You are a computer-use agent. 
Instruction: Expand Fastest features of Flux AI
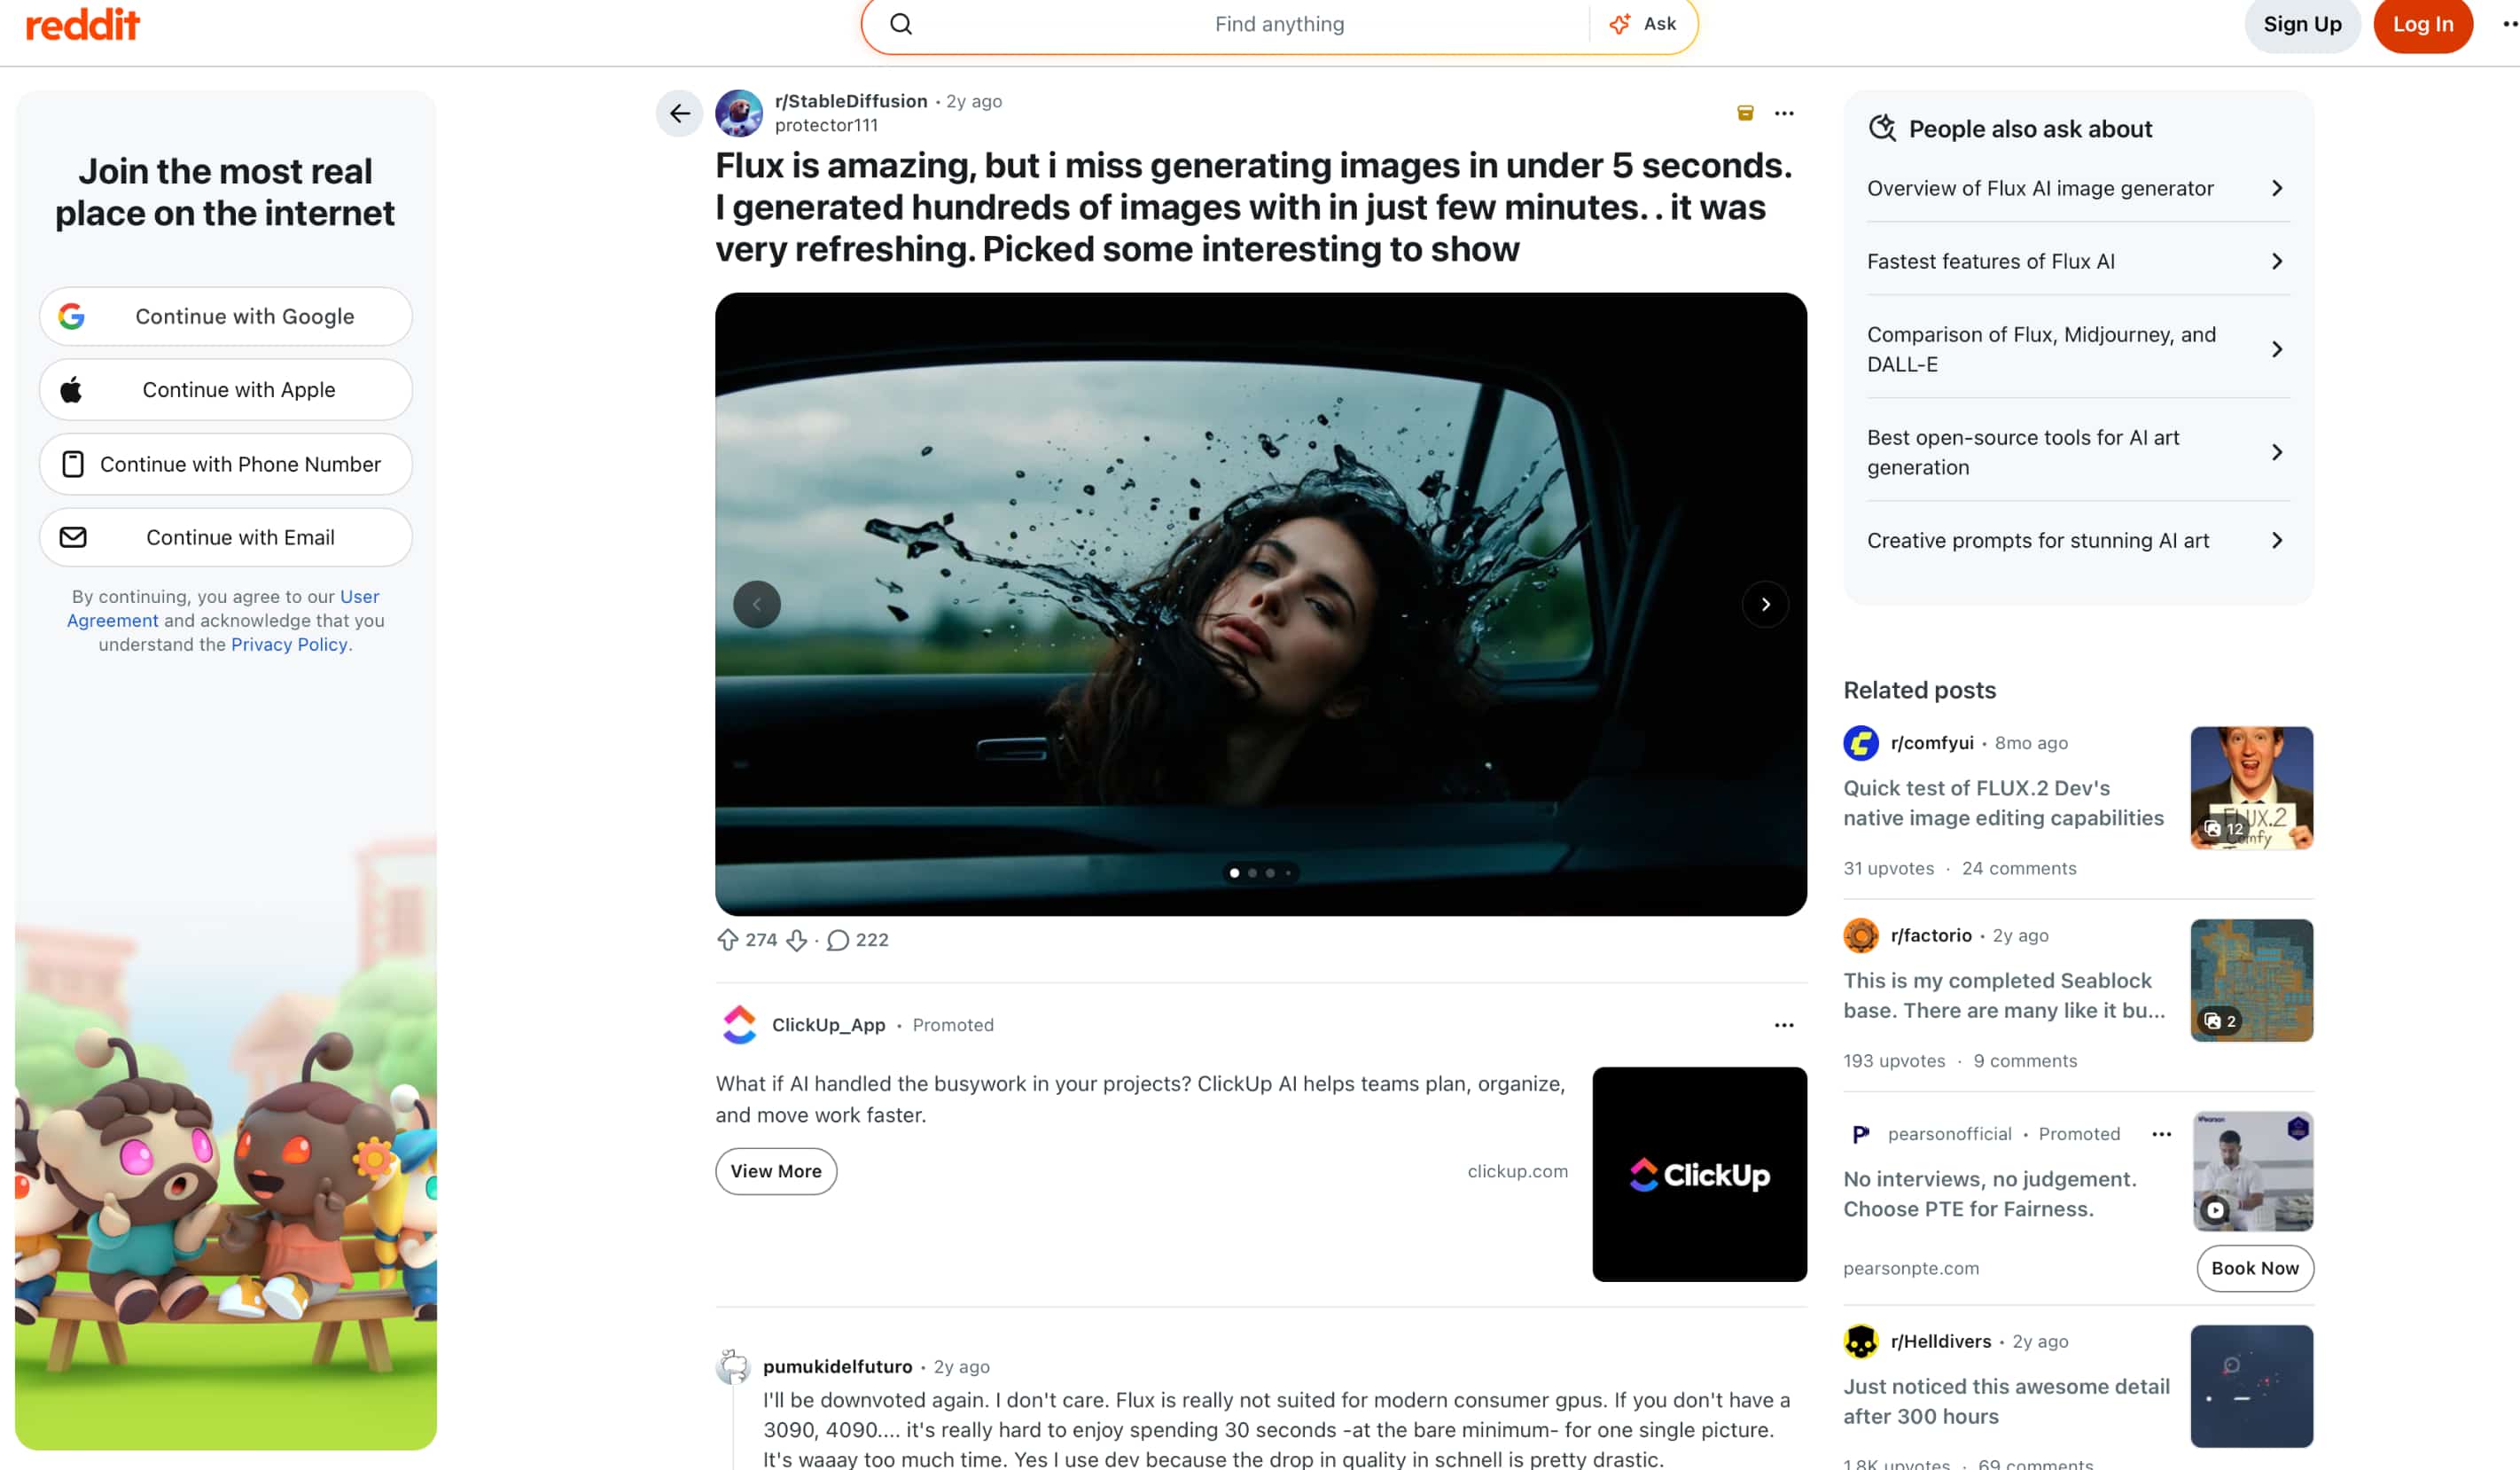(x=2078, y=261)
